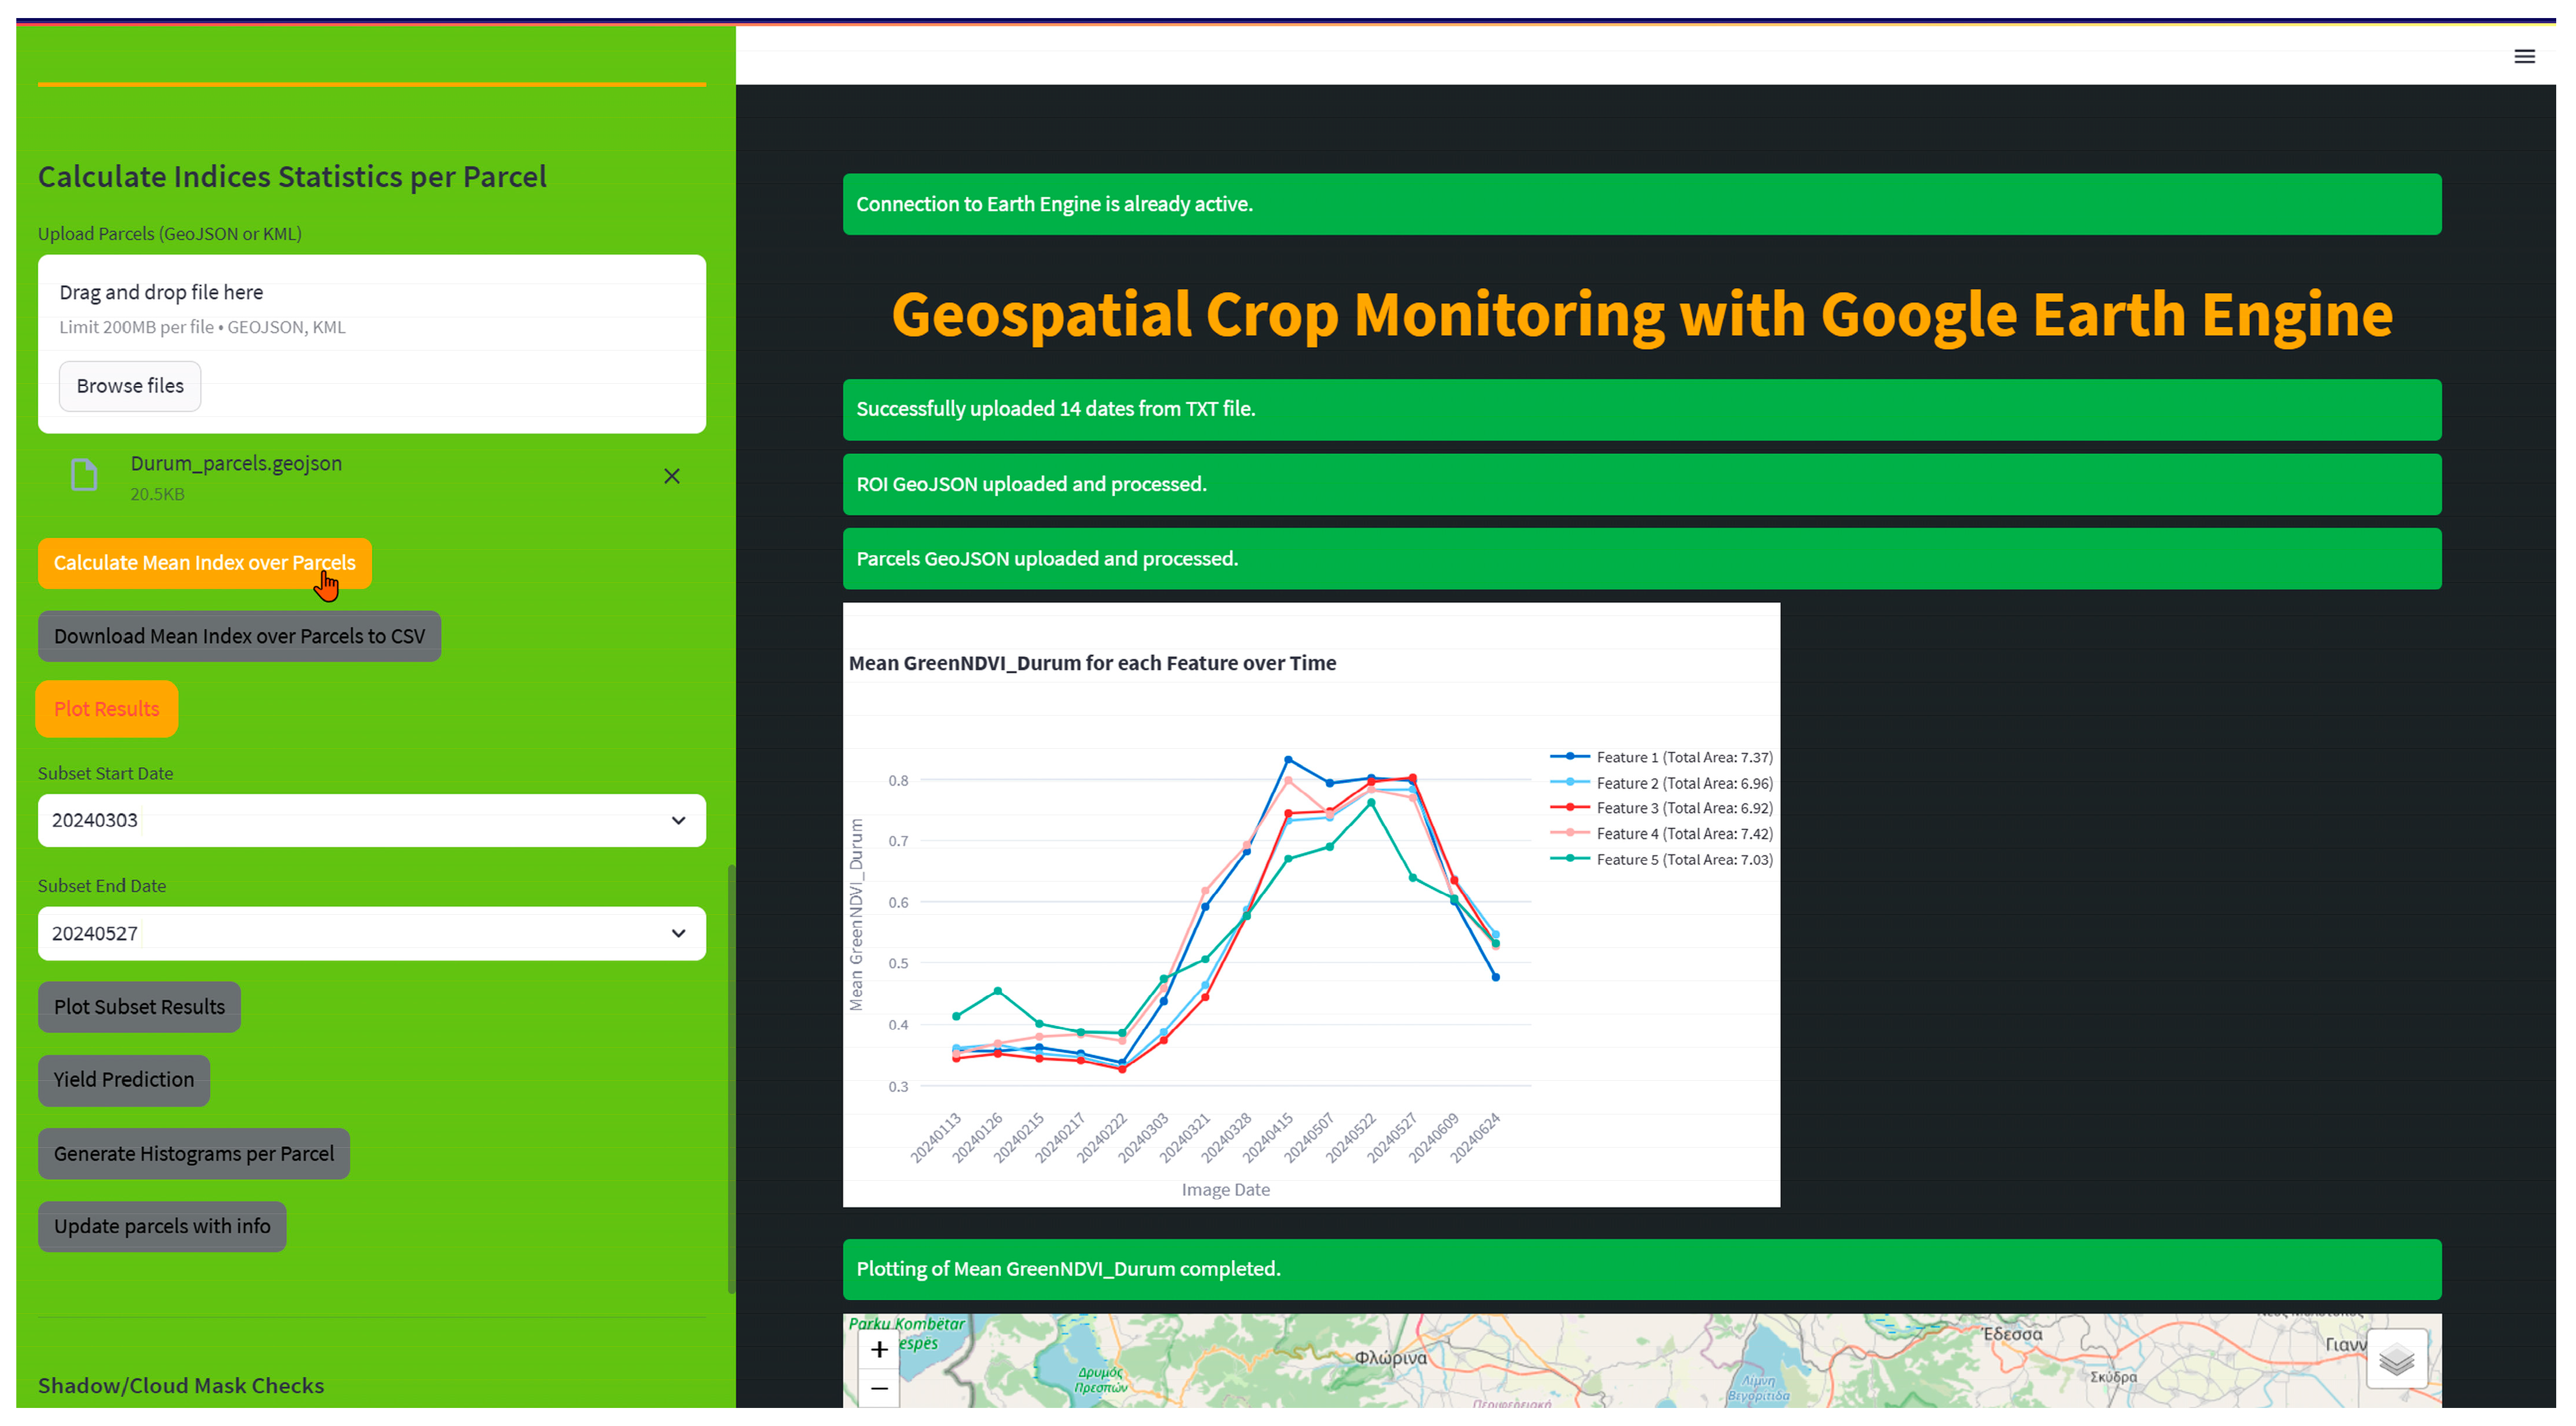Click the Φλώρινα label on the map

coord(1391,1358)
